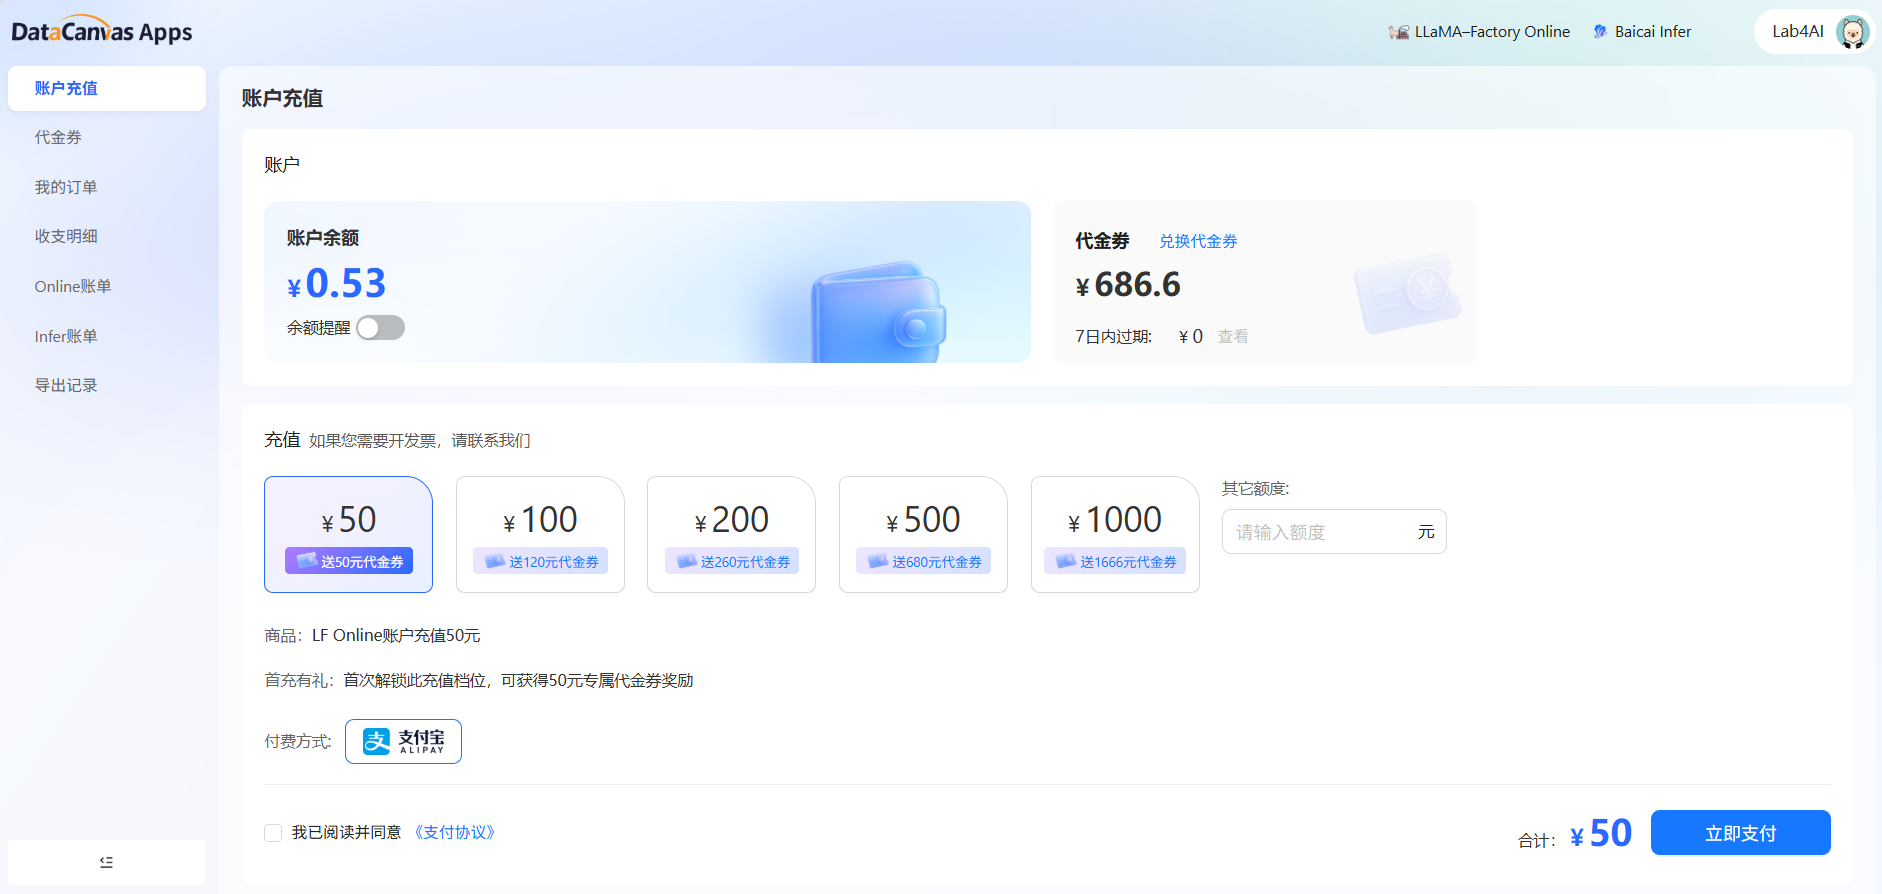Screen dimensions: 1882x894
Task: Click the Alipay logo icon
Action: [x=376, y=741]
